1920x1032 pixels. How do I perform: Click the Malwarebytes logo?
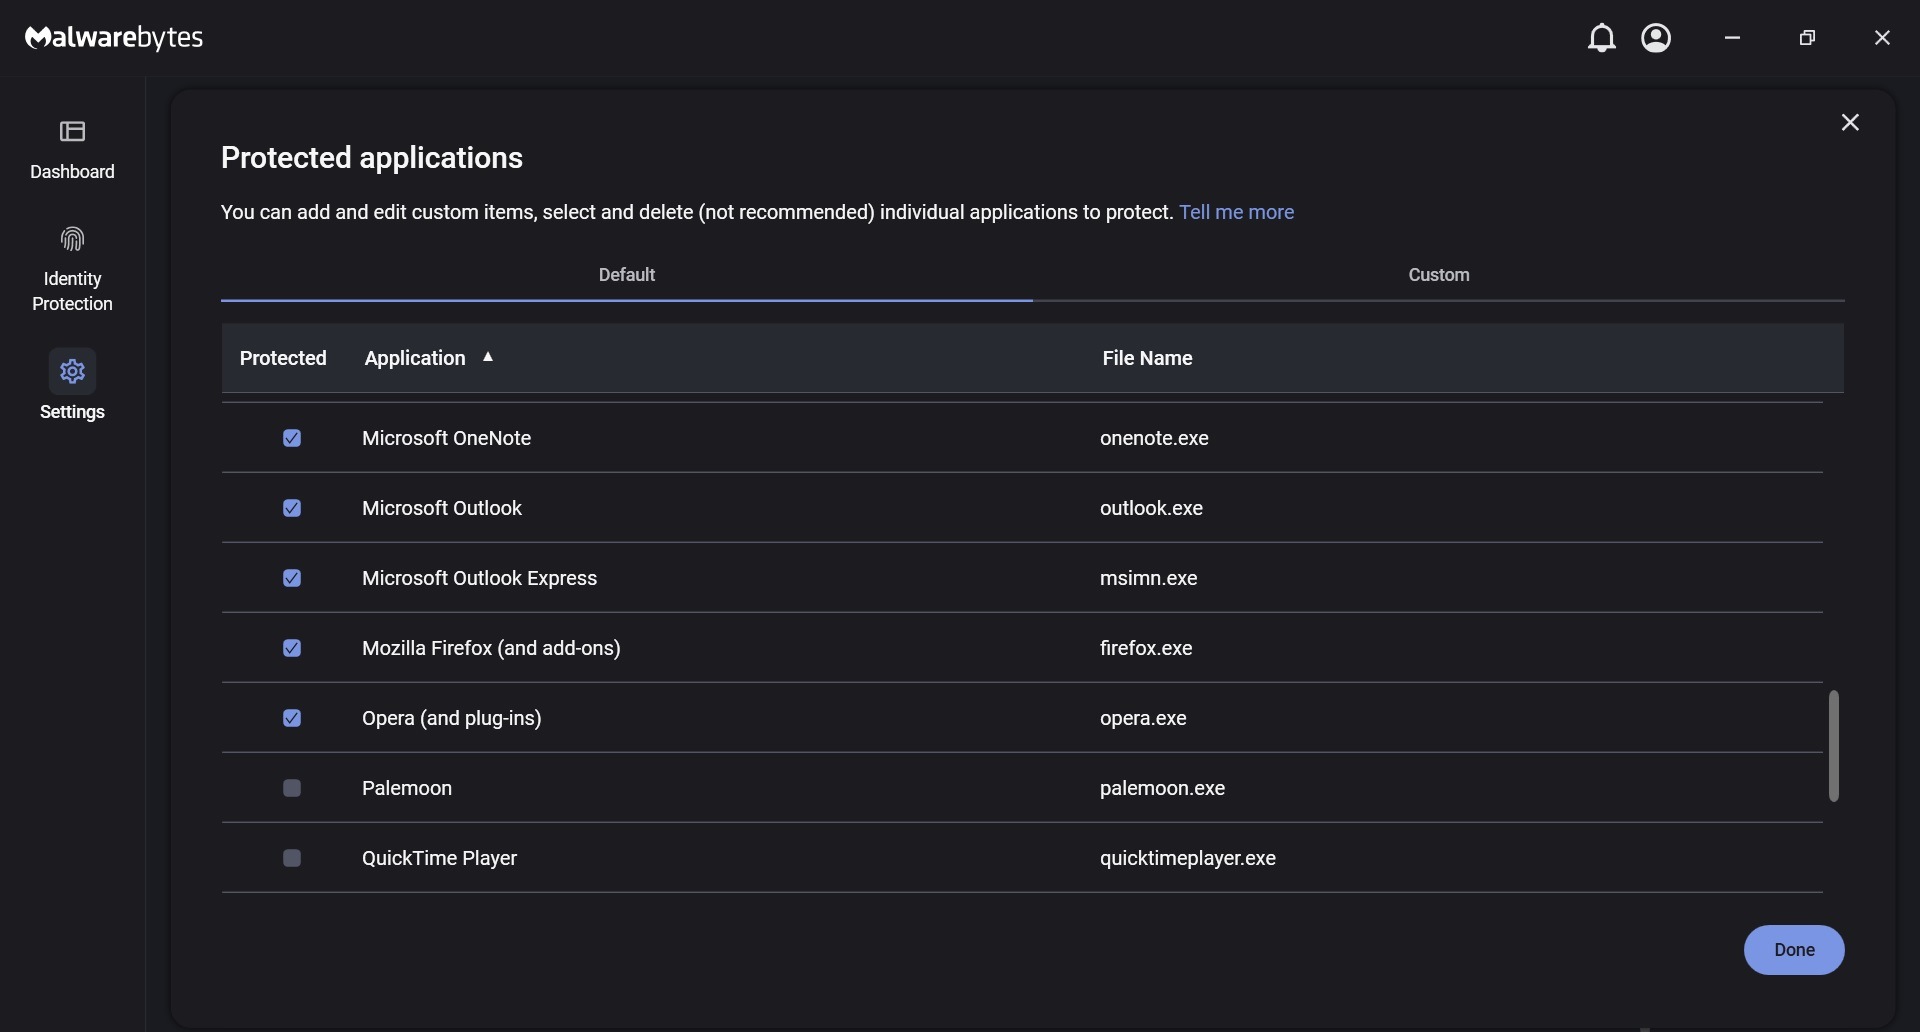pyautogui.click(x=114, y=38)
